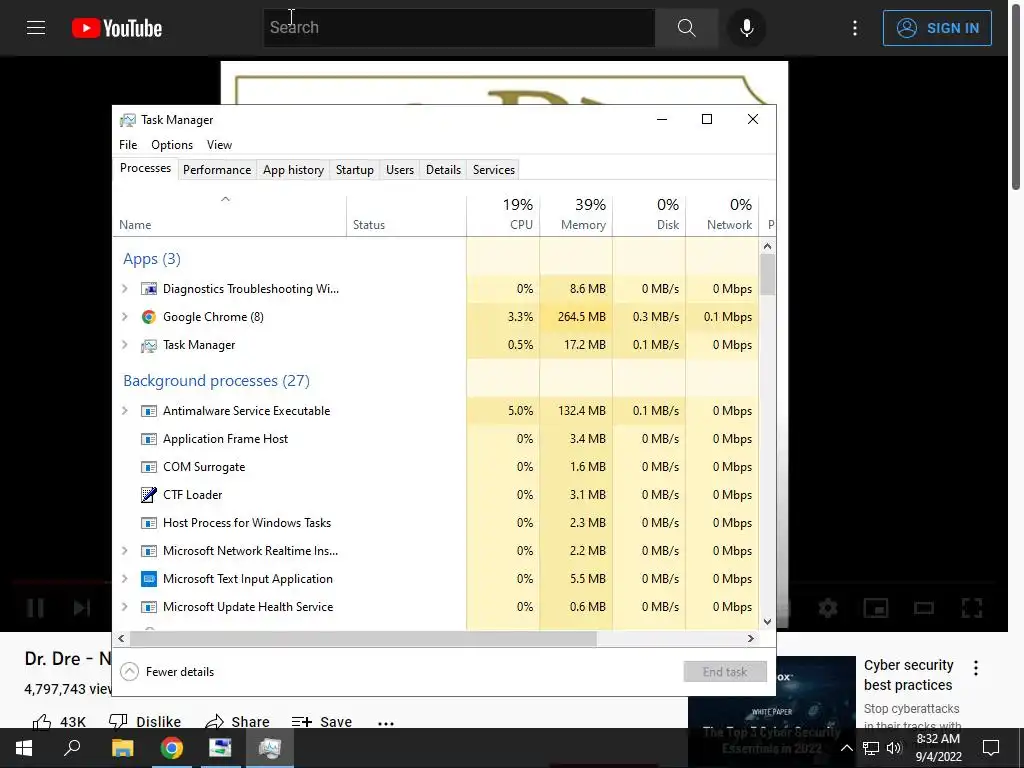Switch to the Details tab
This screenshot has width=1024, height=768.
tap(443, 170)
